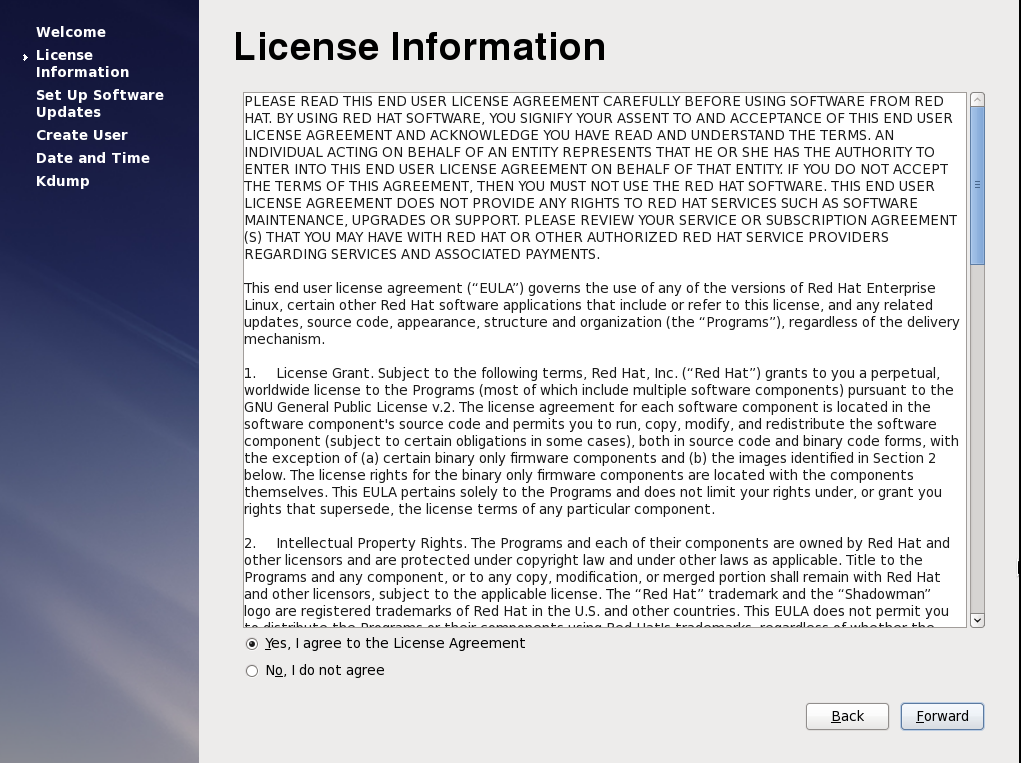Click the License Information page heading
1021x763 pixels.
point(419,47)
